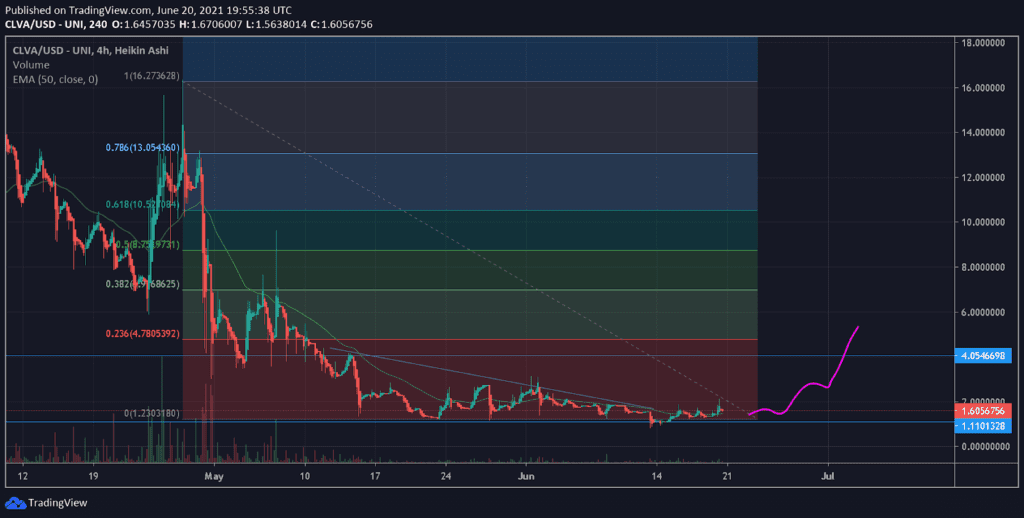Click the Jul label on time axis
The height and width of the screenshot is (518, 1024).
(x=828, y=477)
